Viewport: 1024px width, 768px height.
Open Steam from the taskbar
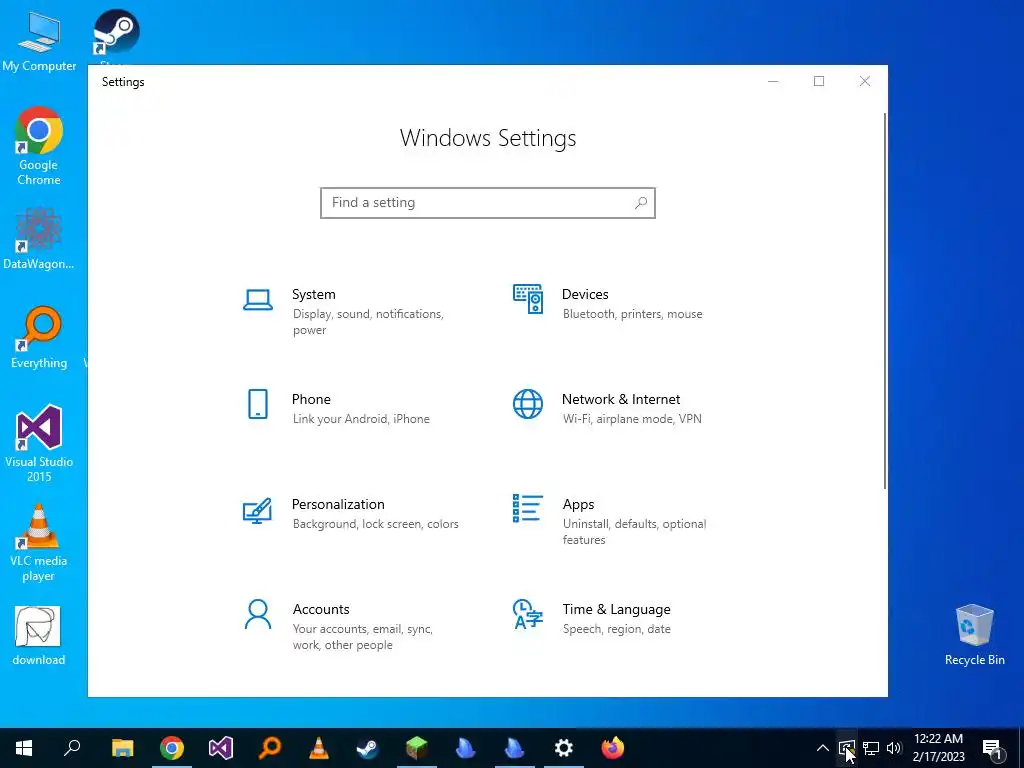tap(368, 748)
